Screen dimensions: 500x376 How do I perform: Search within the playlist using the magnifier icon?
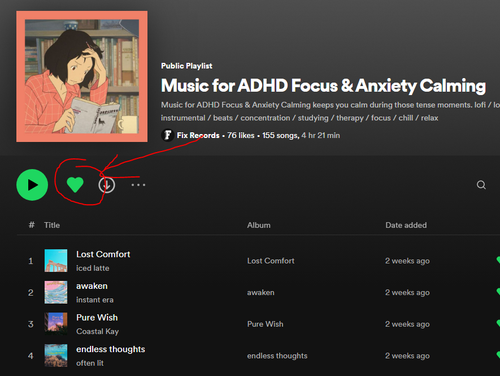pos(481,185)
